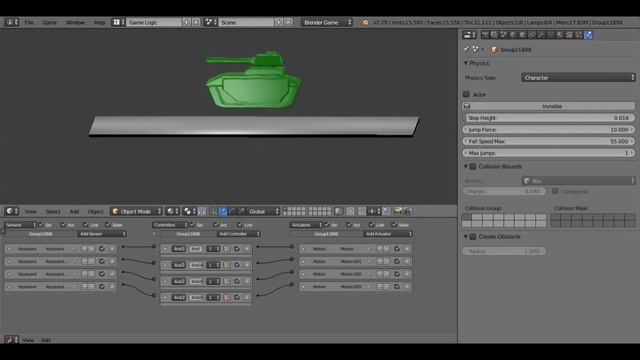The height and width of the screenshot is (360, 640).
Task: Open the 3D viewport View menu
Action: click(31, 211)
